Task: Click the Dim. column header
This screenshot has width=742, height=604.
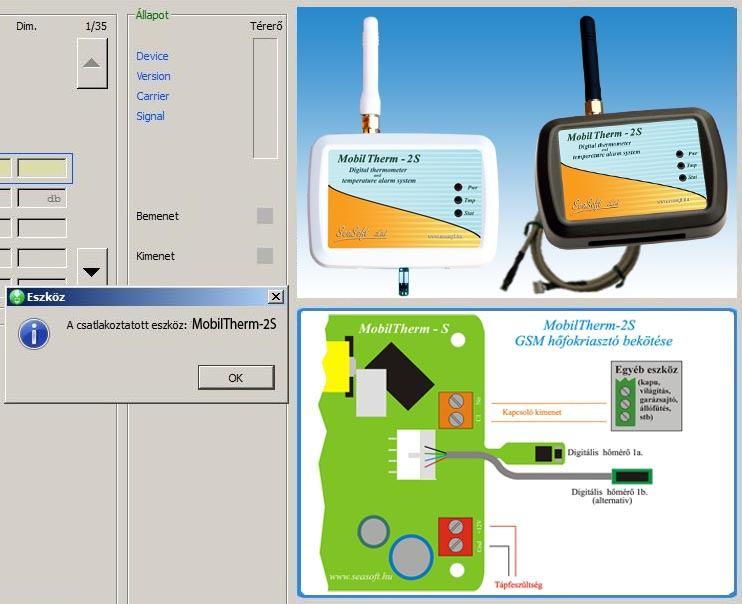Action: pos(26,26)
